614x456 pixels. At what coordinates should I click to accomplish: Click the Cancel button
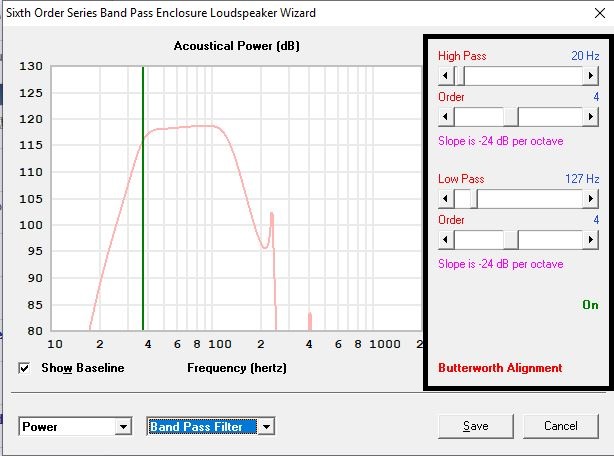point(560,426)
